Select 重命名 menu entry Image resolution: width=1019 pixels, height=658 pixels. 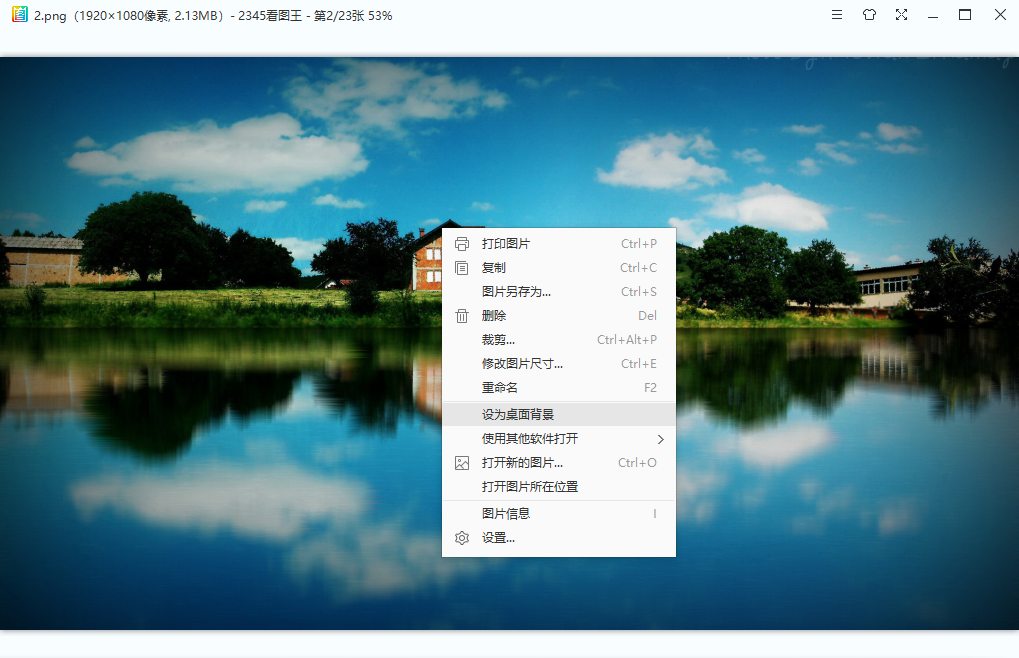[x=559, y=388]
